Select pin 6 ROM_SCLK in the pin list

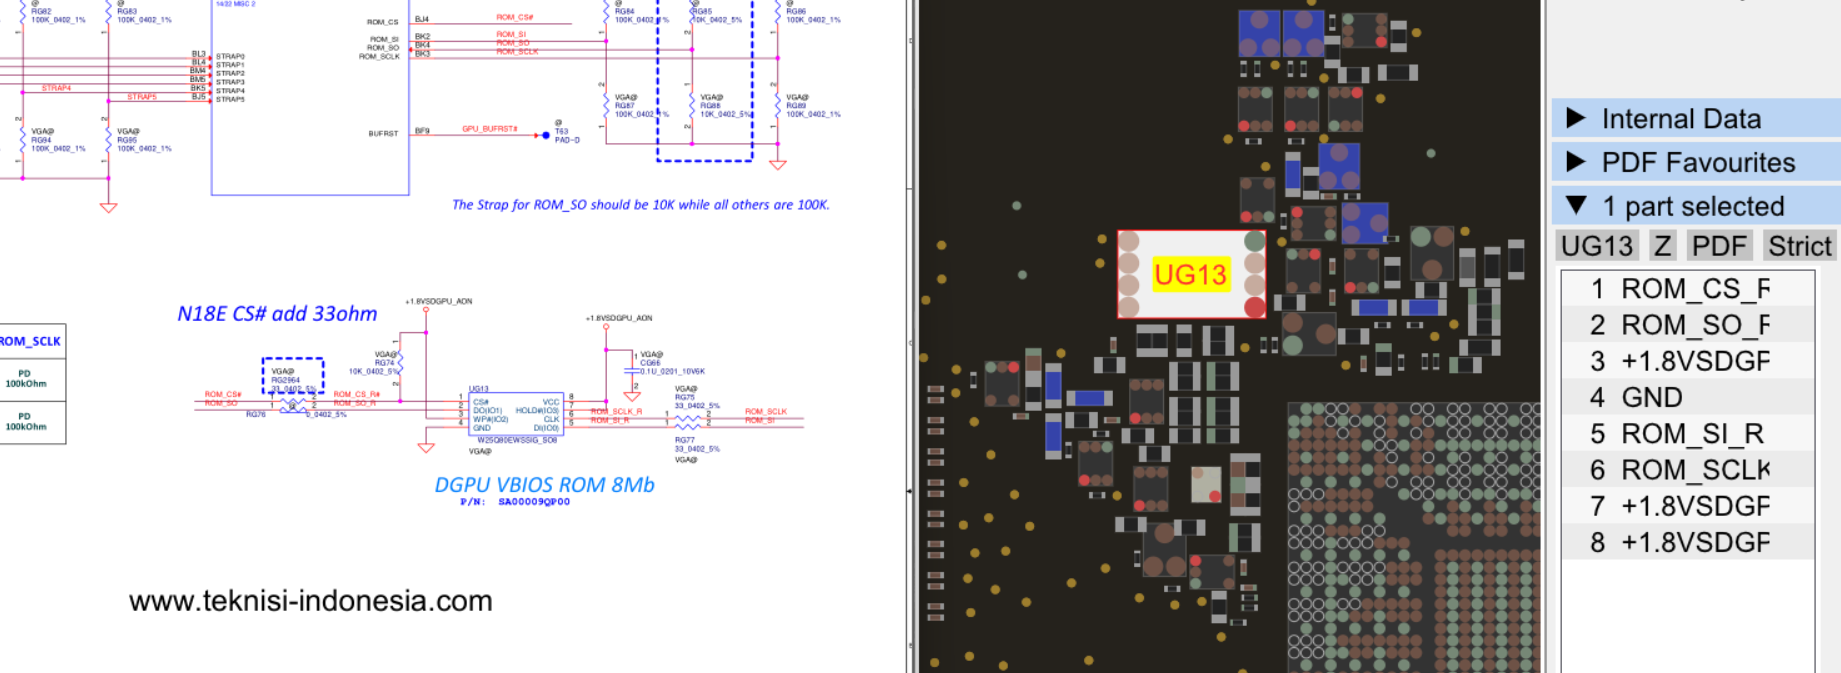[1688, 469]
